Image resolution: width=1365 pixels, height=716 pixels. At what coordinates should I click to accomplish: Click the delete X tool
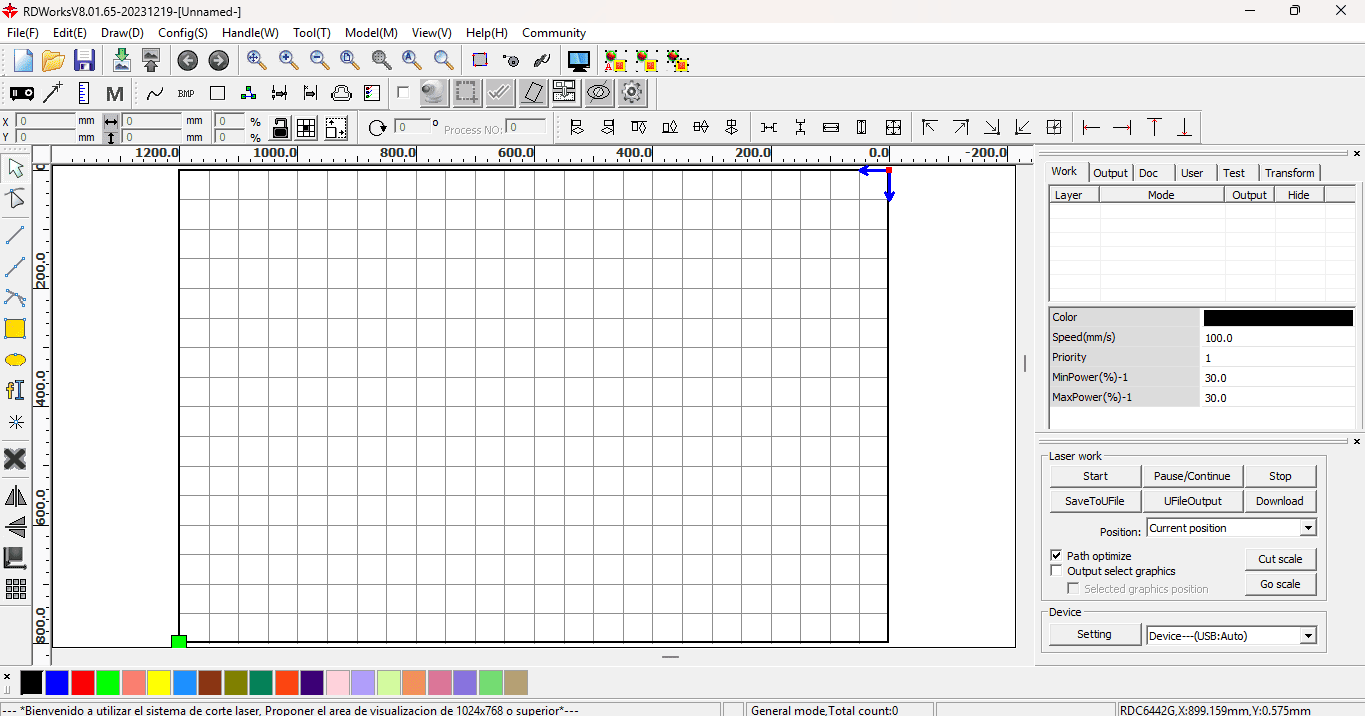(x=15, y=459)
